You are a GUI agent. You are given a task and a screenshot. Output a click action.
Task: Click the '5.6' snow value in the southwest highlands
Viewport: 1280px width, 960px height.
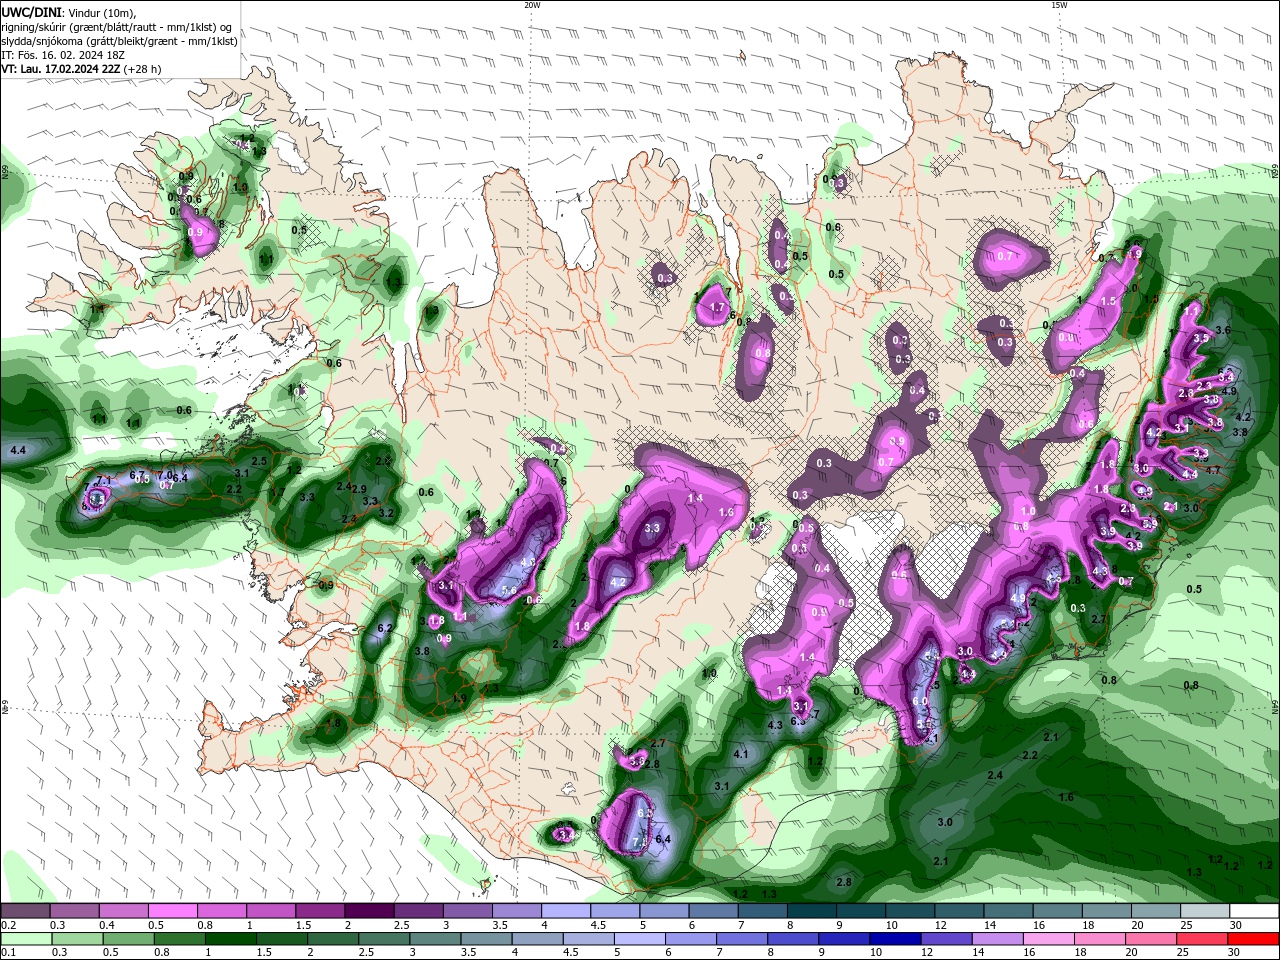pyautogui.click(x=509, y=592)
